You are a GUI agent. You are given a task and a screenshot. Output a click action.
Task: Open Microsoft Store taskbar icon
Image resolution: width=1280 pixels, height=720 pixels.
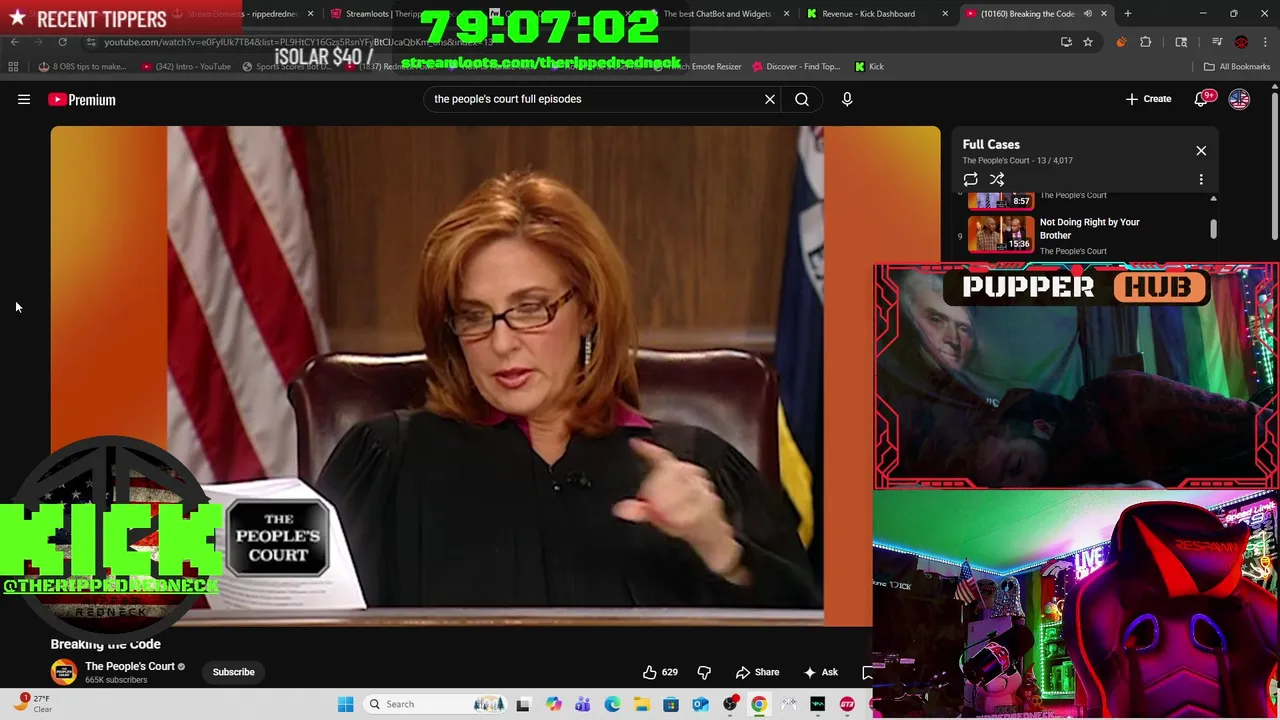tap(671, 704)
